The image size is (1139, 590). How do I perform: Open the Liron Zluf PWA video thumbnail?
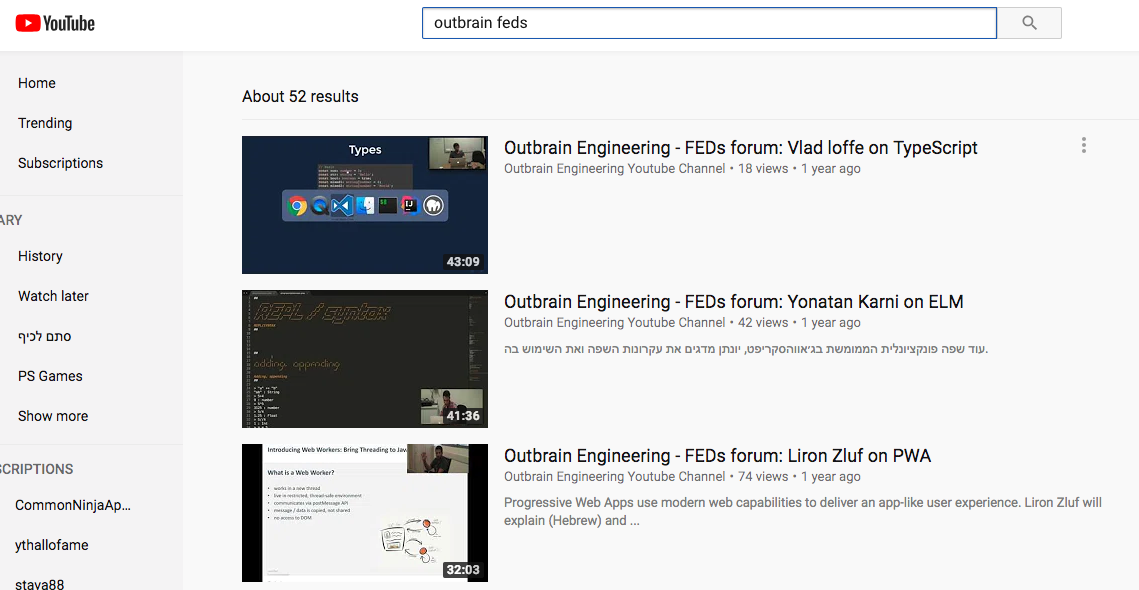tap(365, 513)
